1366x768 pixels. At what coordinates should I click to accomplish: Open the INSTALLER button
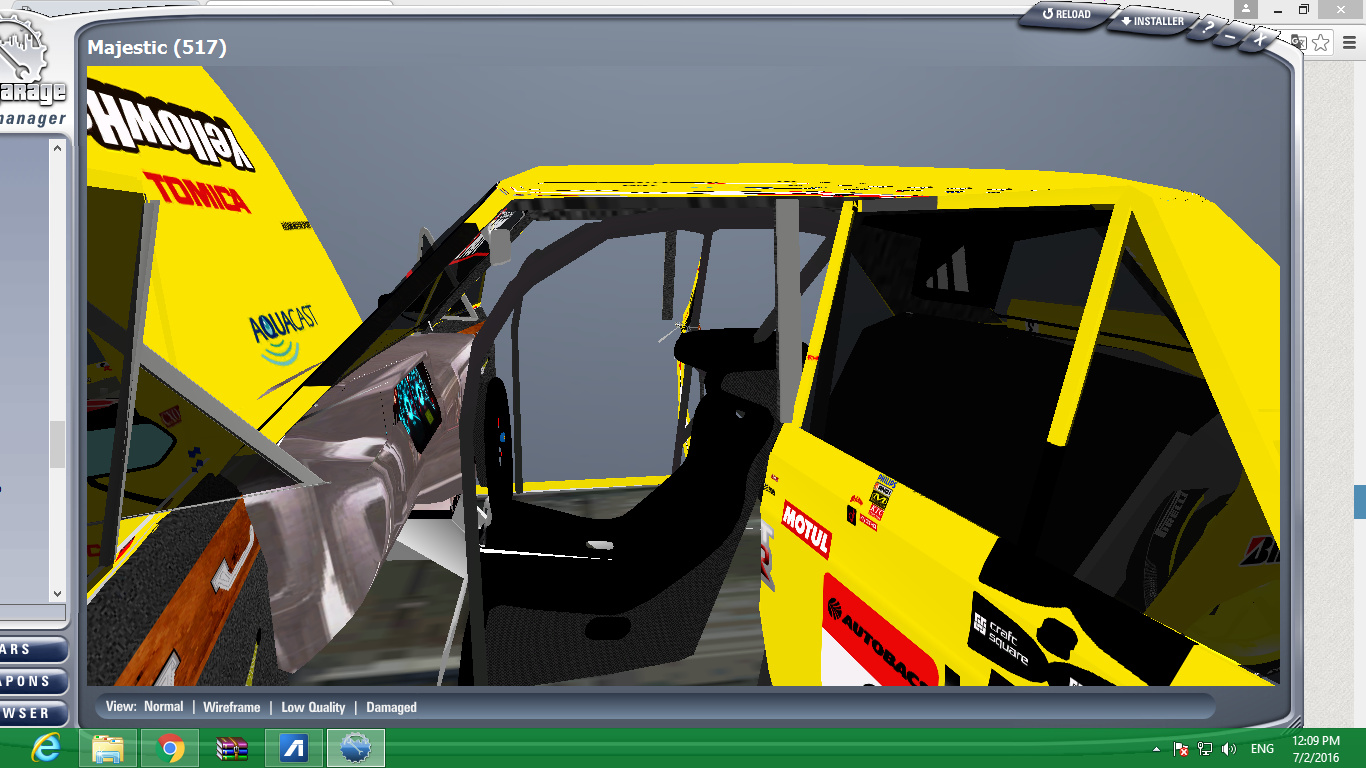point(1152,21)
